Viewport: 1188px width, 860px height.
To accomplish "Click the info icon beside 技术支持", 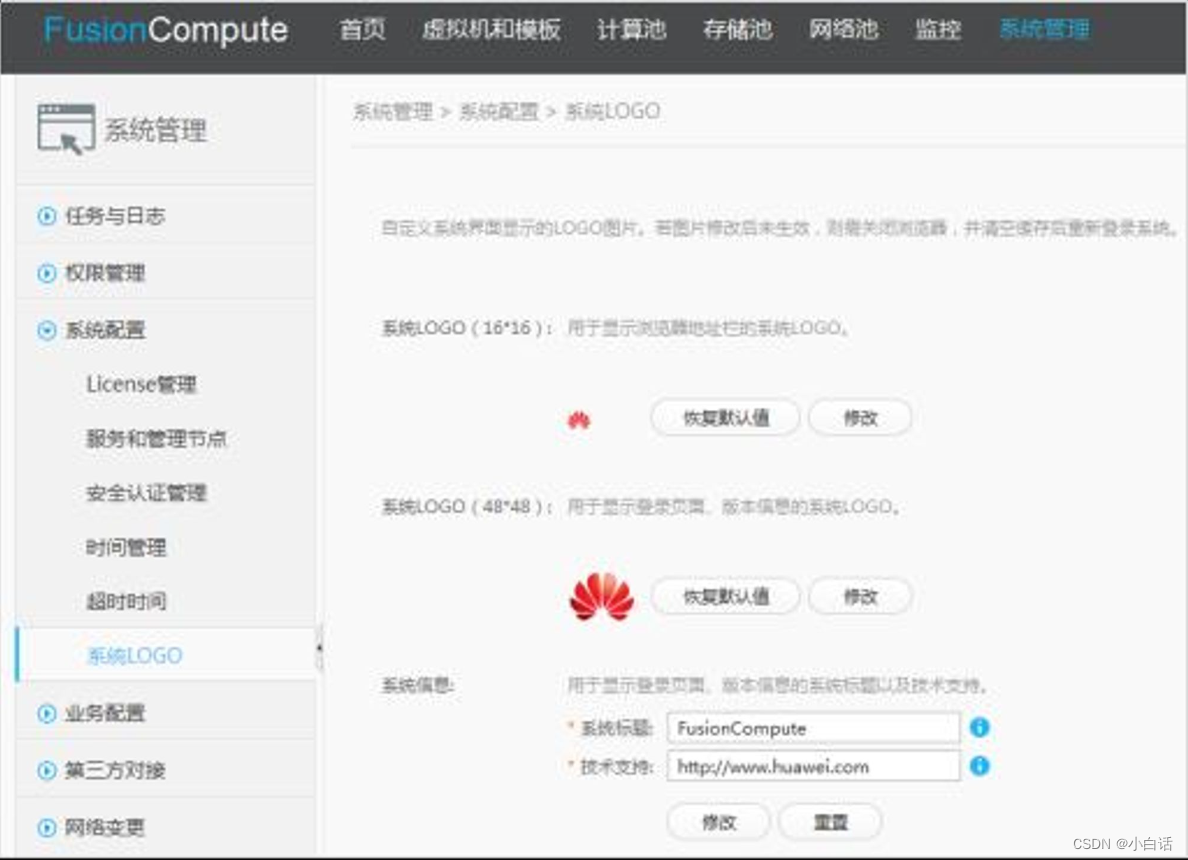I will point(980,766).
